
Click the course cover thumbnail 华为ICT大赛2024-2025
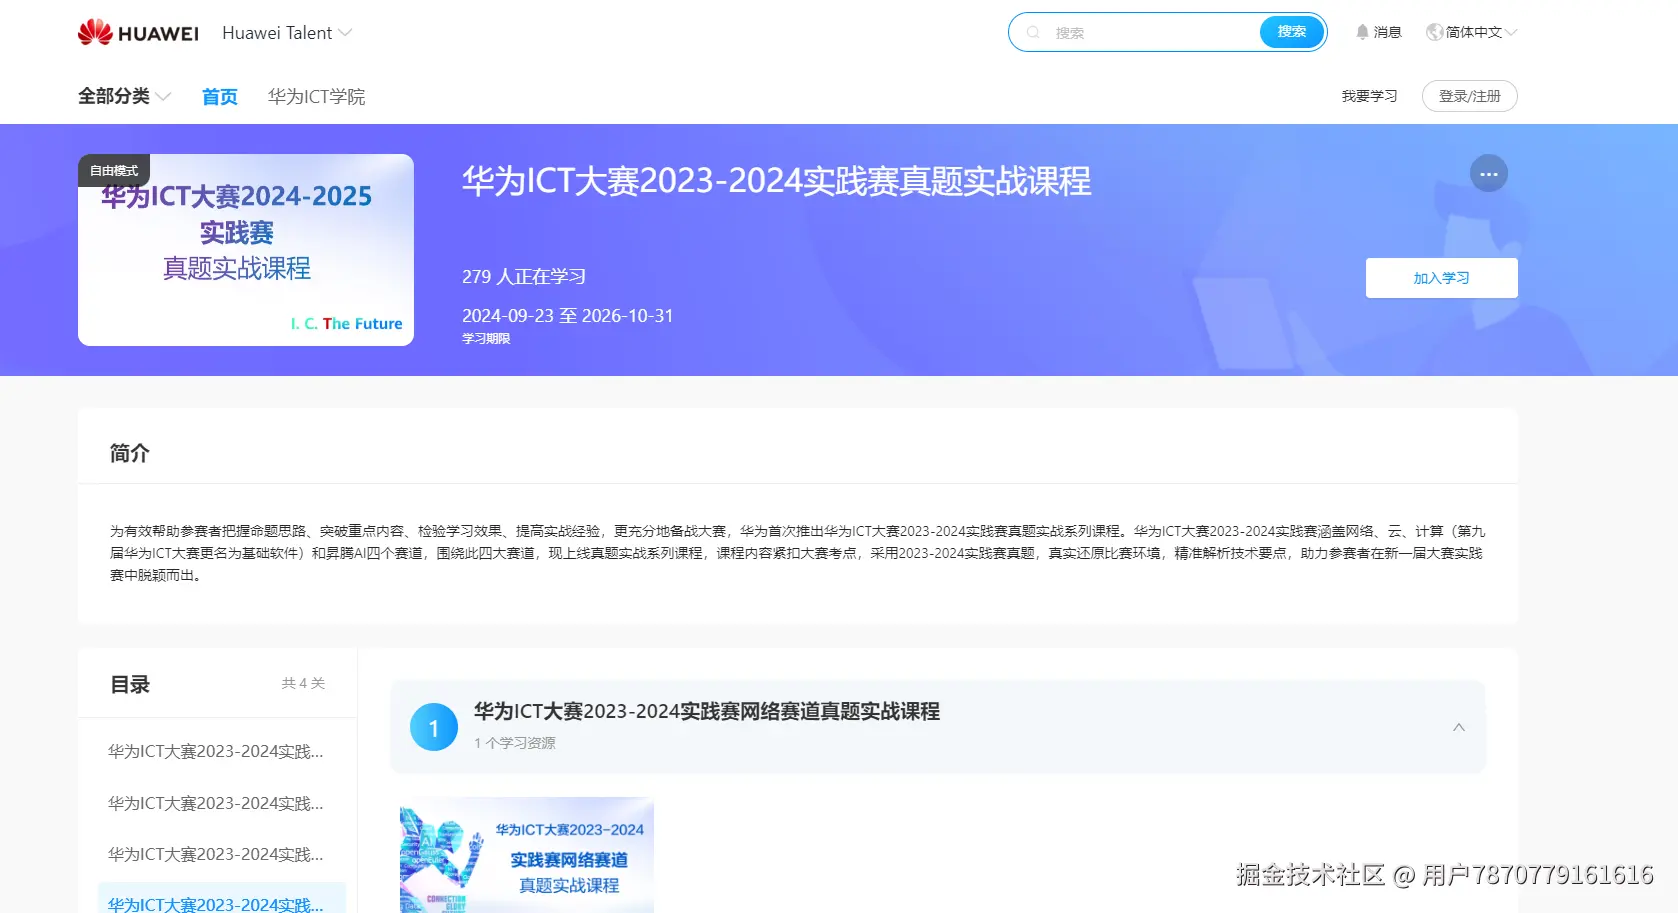[246, 250]
